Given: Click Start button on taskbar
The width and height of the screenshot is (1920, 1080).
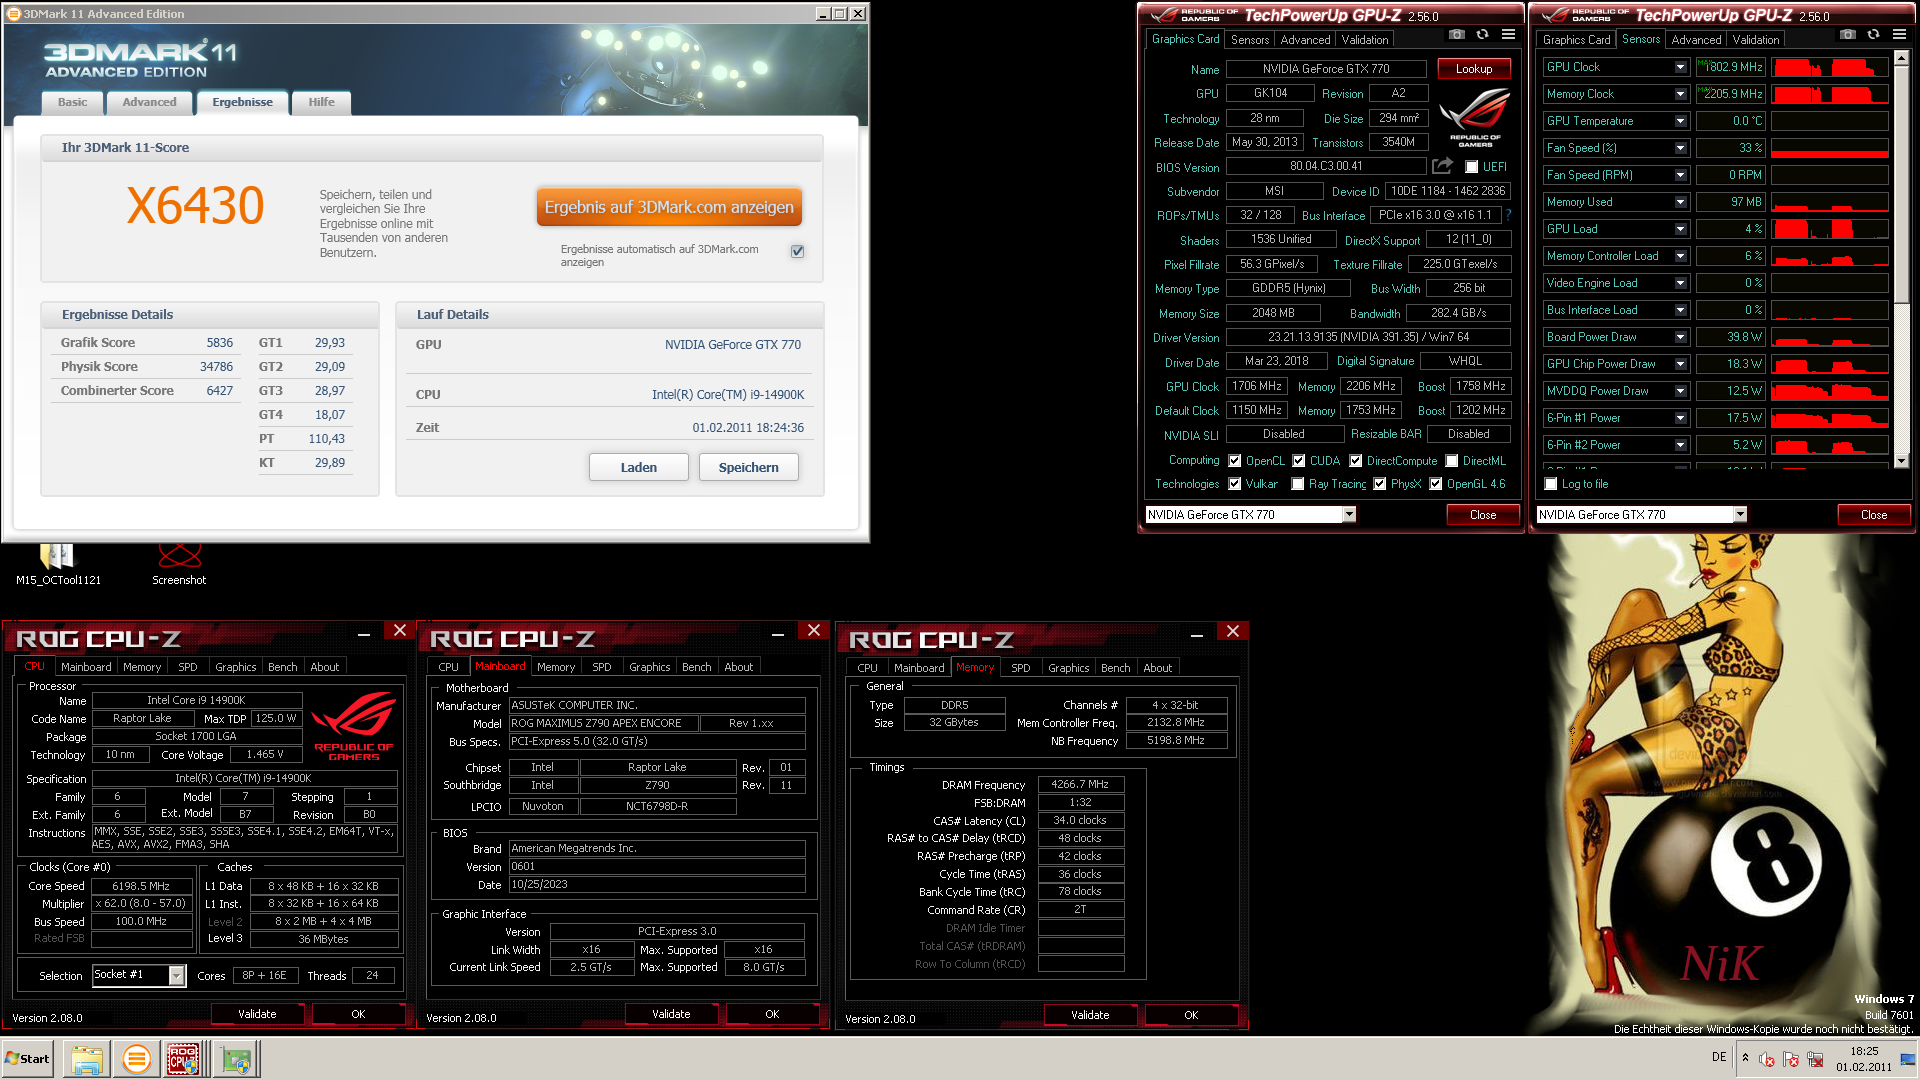Looking at the screenshot, I should 27,1059.
